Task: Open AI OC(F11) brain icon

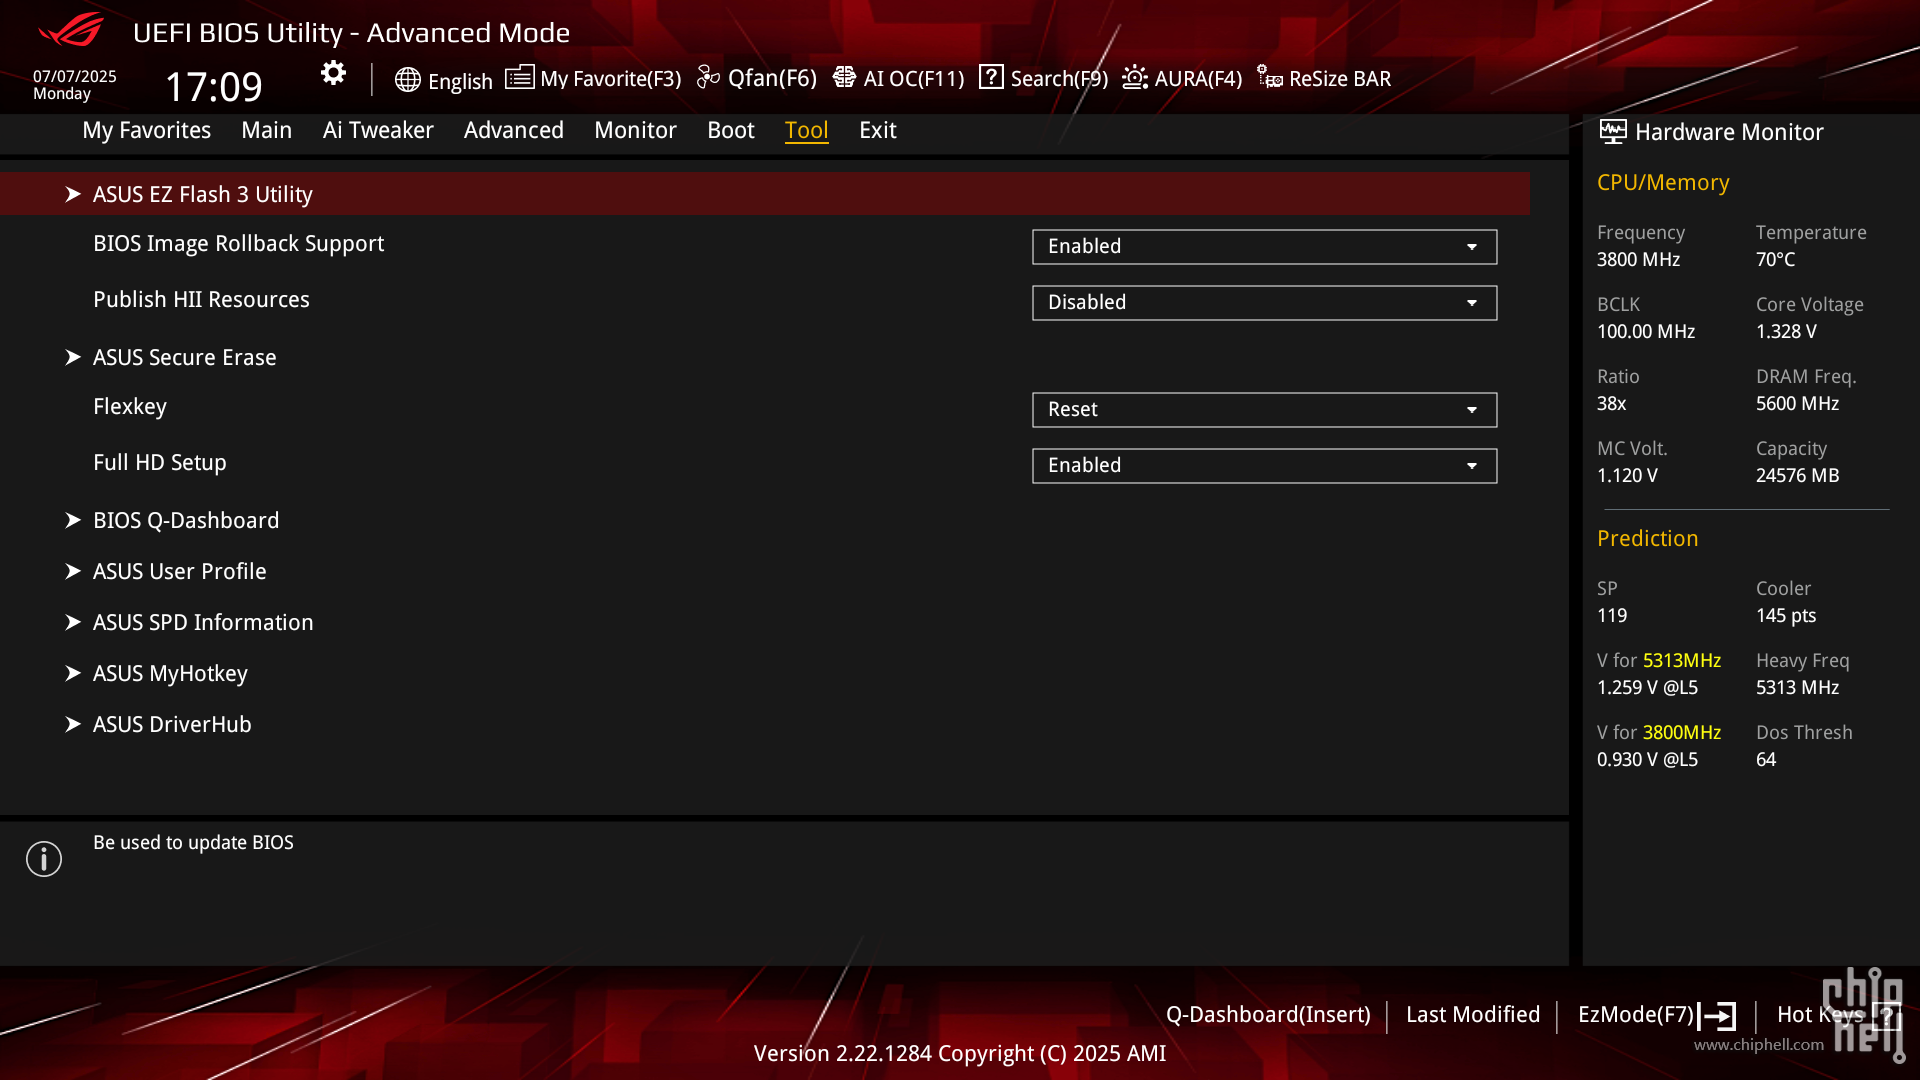Action: click(844, 78)
